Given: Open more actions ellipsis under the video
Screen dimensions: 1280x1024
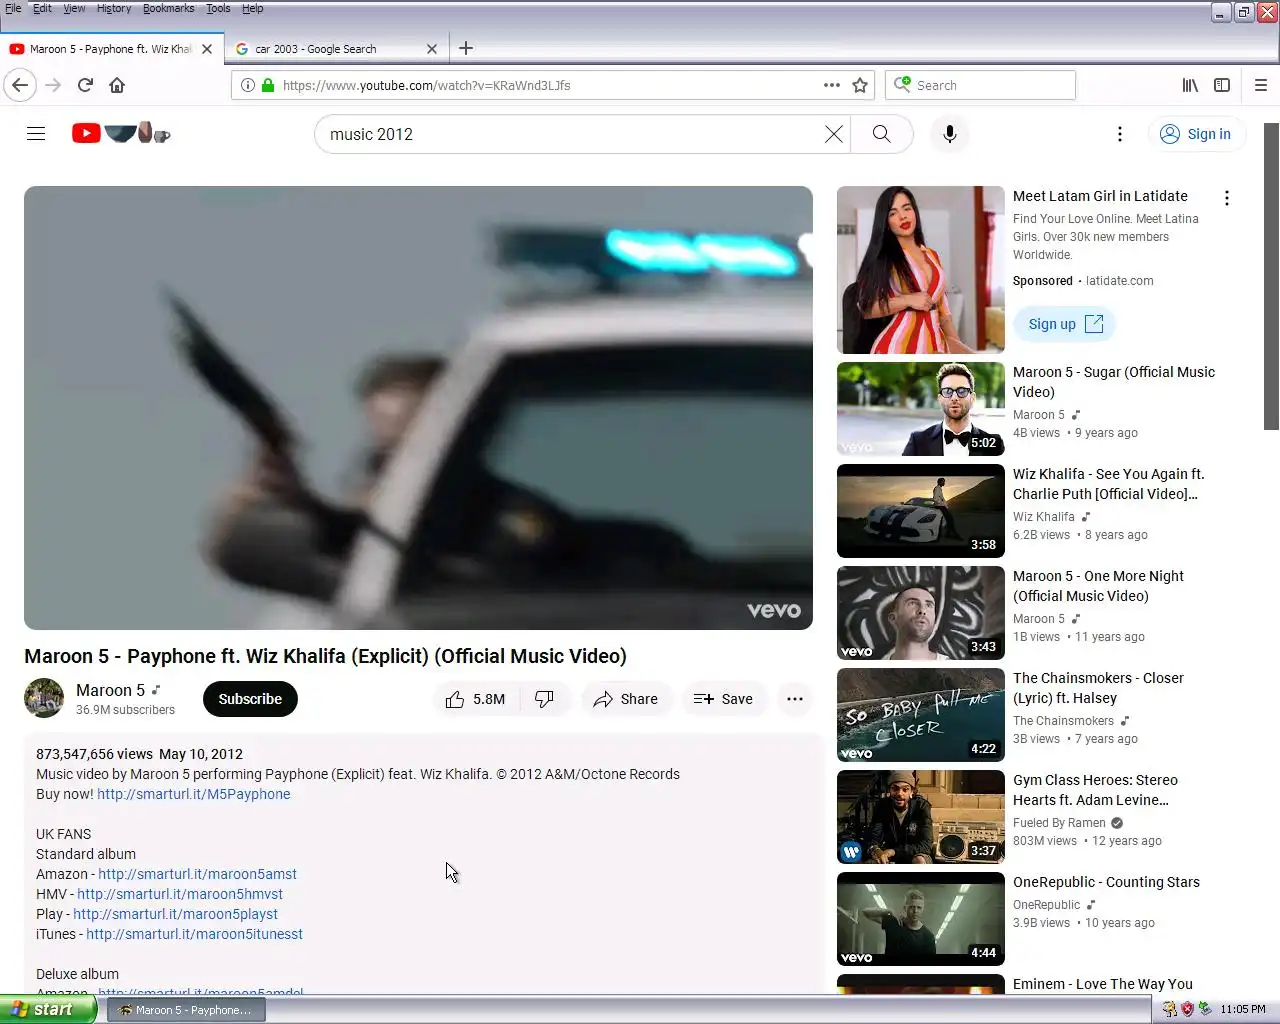Looking at the screenshot, I should 795,699.
